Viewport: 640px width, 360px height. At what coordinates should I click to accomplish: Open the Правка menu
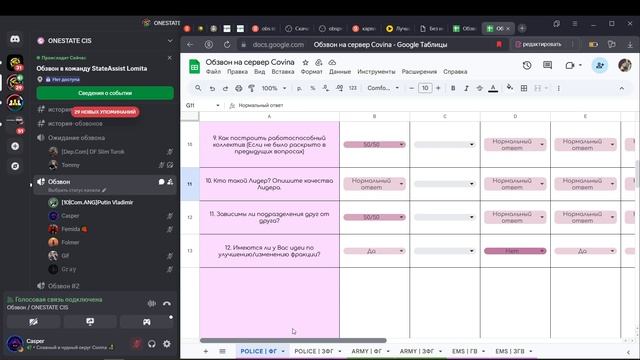[238, 72]
